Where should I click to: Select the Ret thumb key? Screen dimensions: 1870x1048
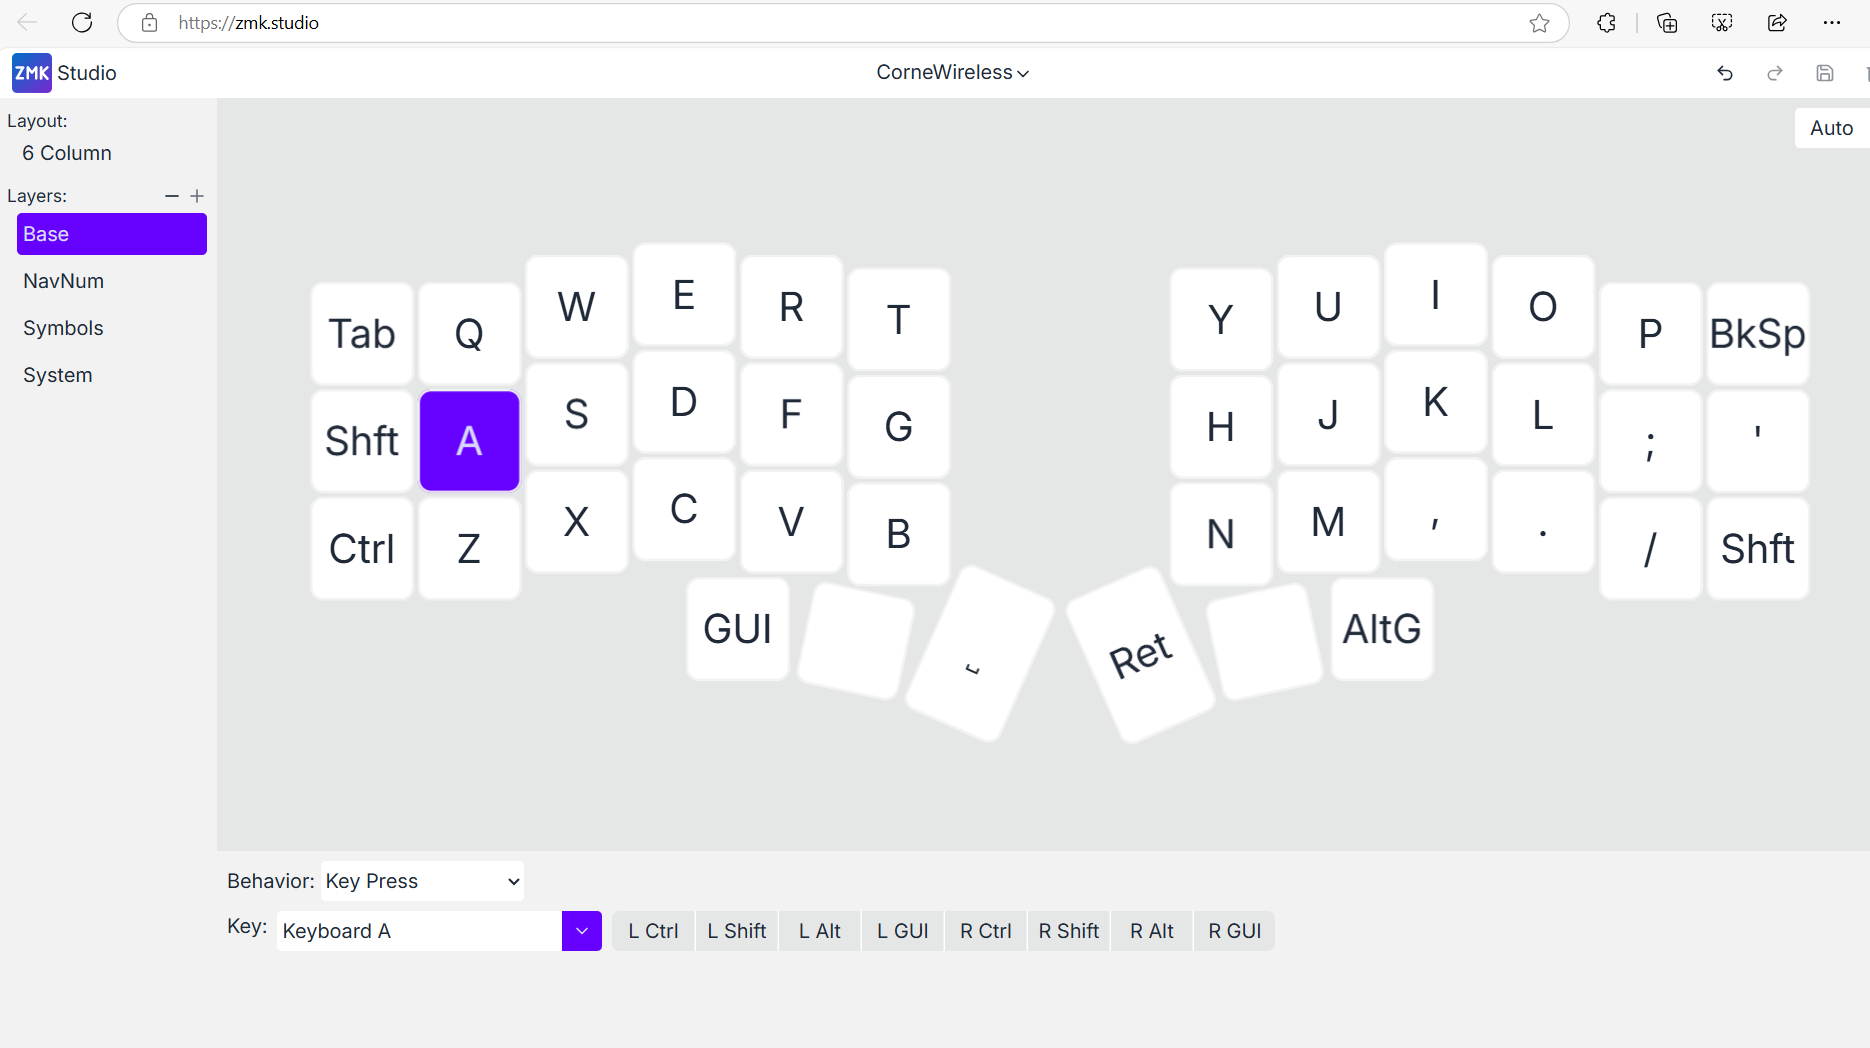click(x=1140, y=656)
